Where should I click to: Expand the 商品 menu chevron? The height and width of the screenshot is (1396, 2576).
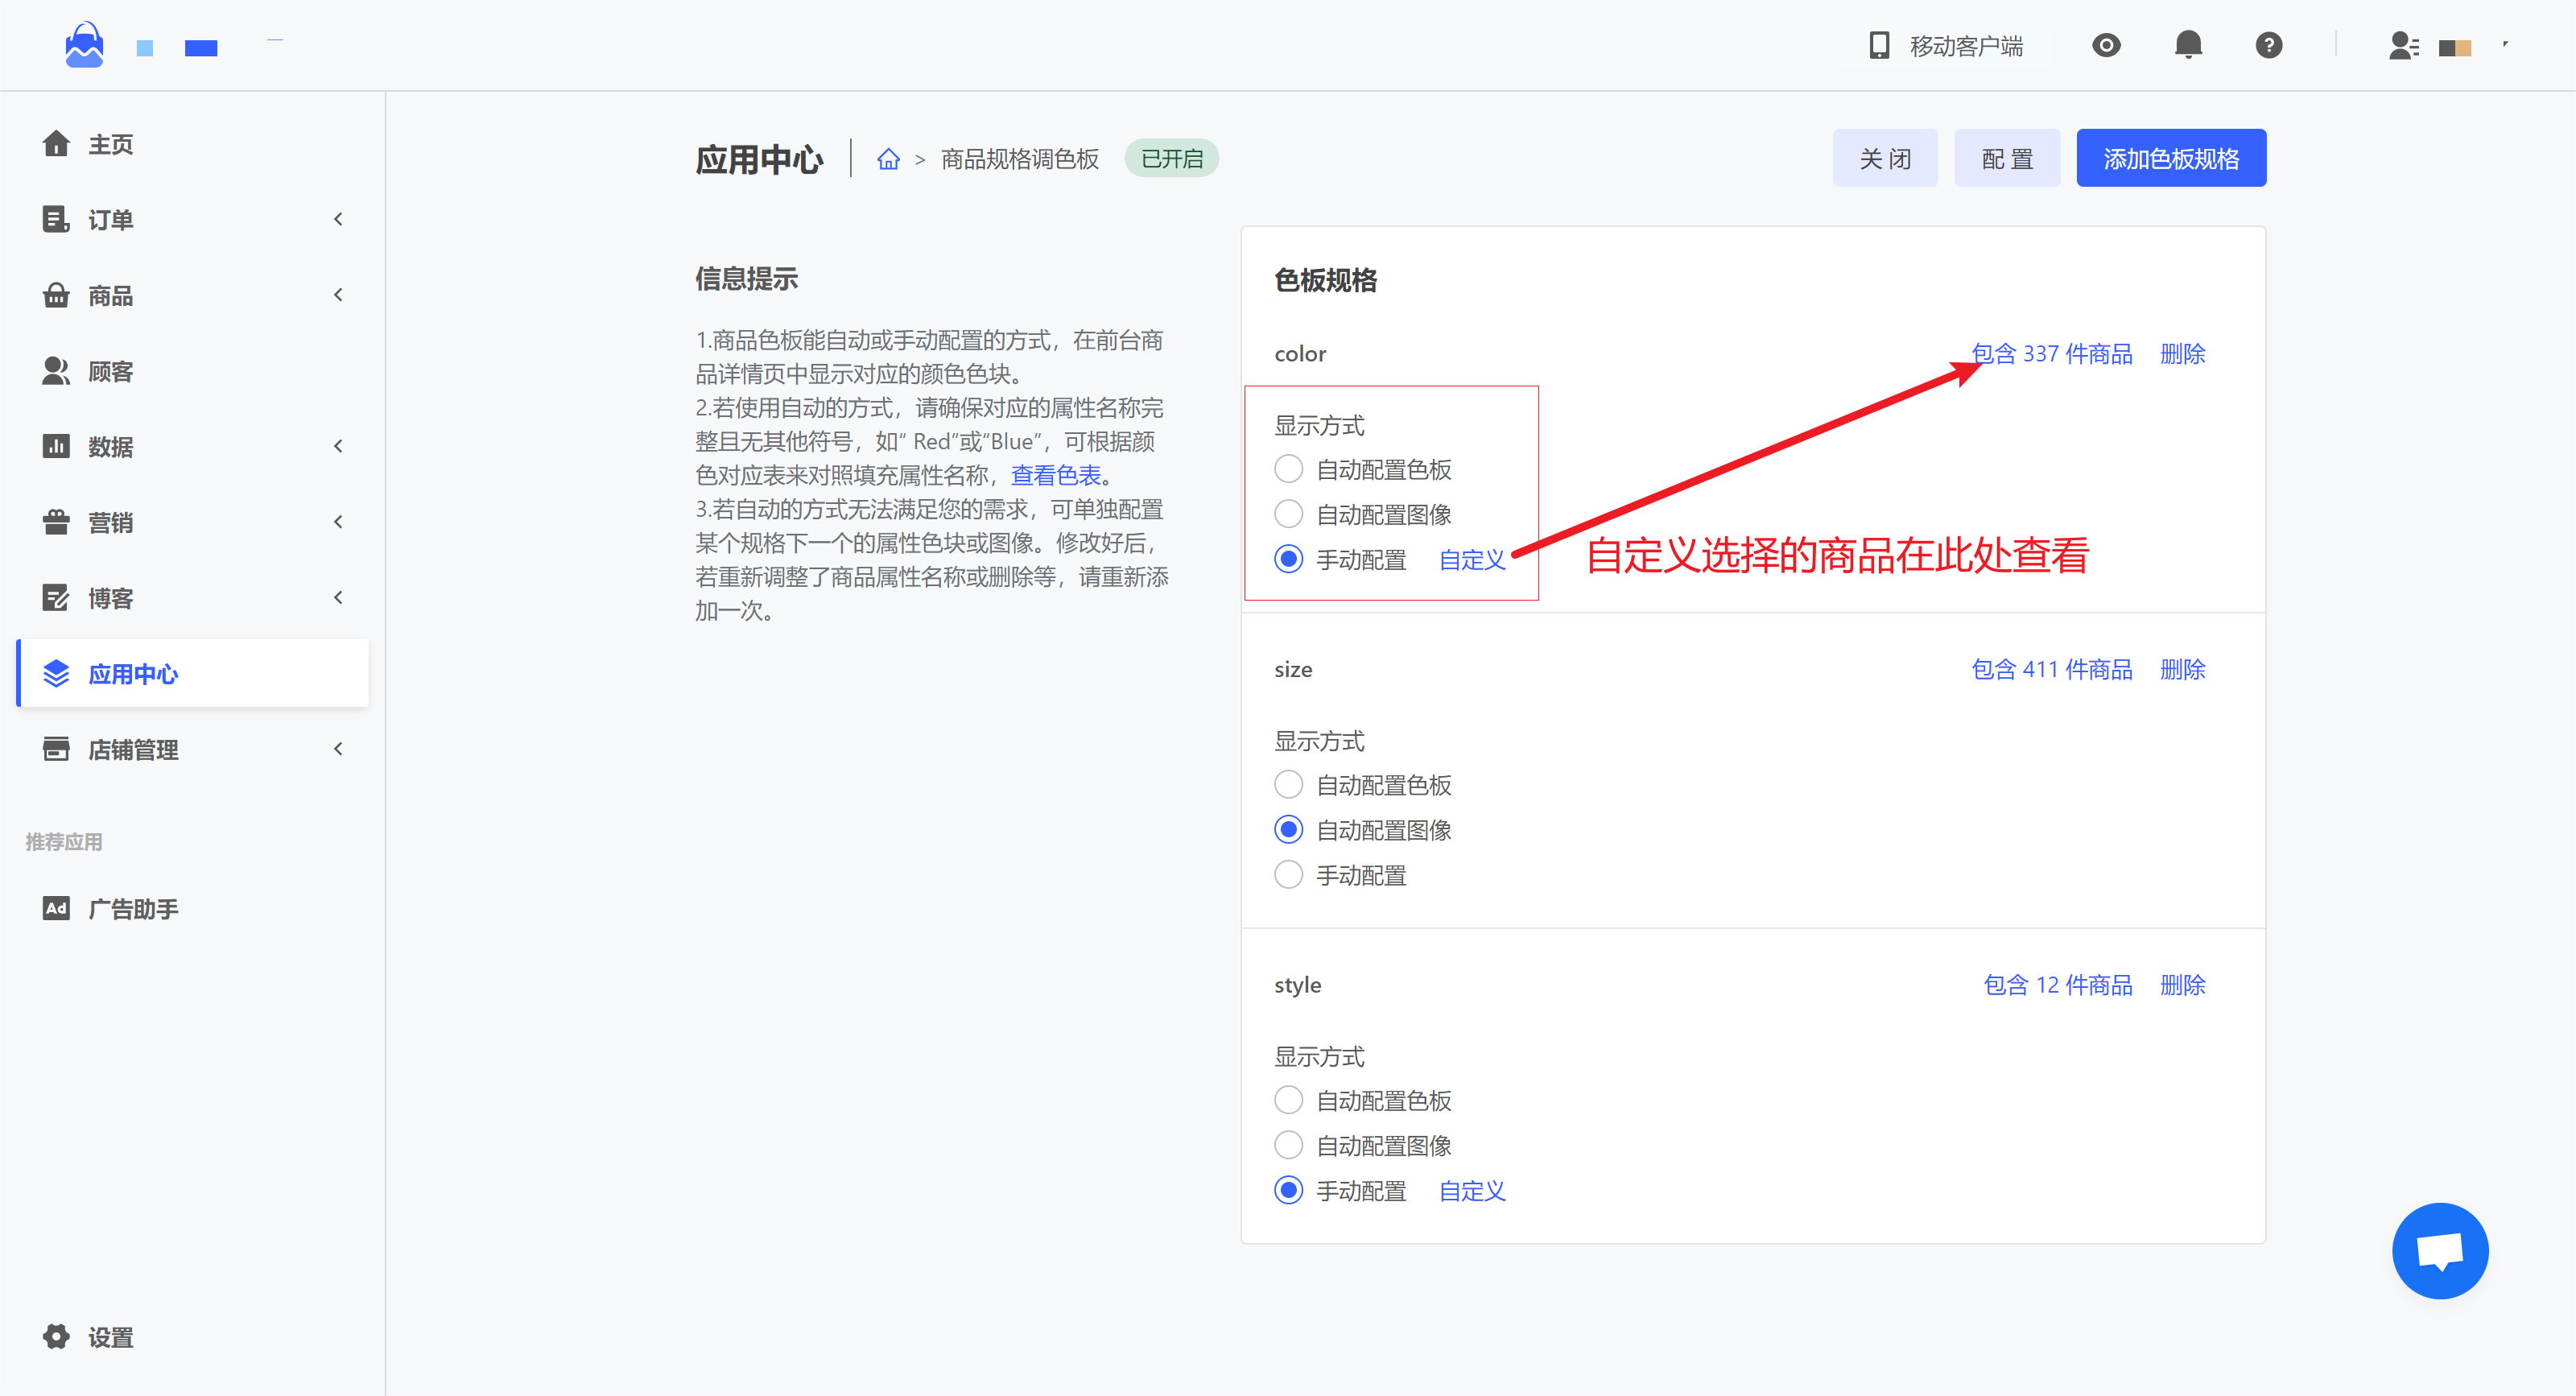339,295
